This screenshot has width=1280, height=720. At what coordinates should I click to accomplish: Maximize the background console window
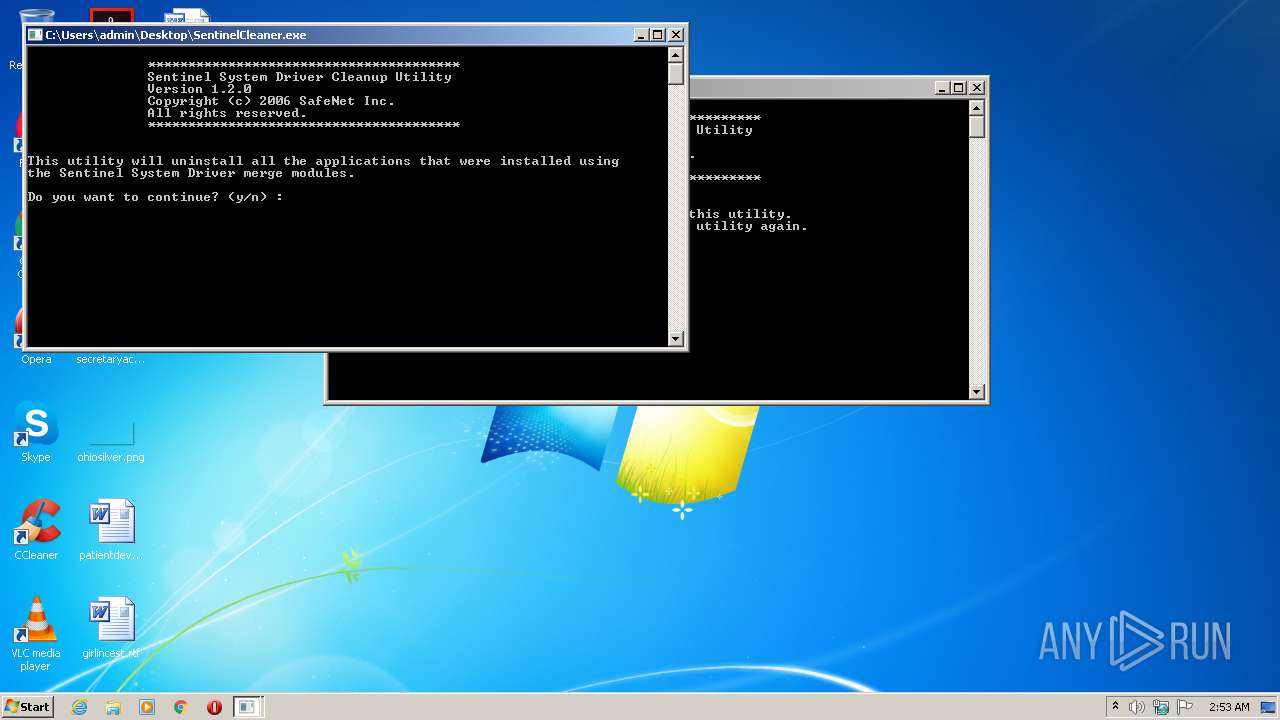pyautogui.click(x=959, y=88)
